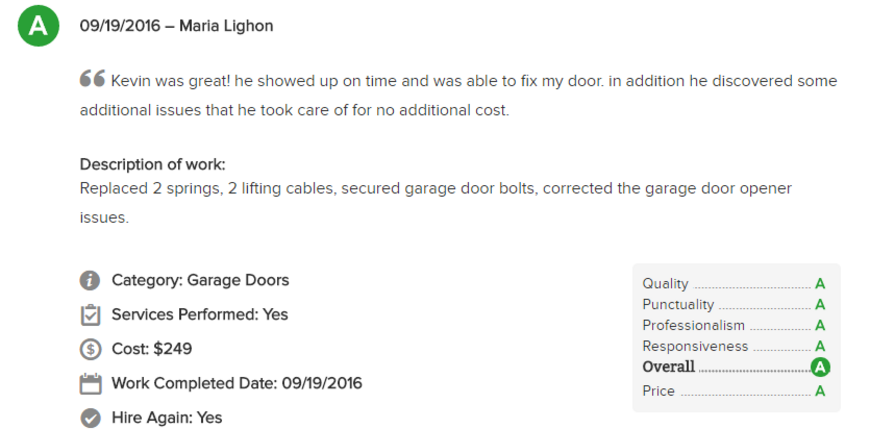This screenshot has width=880, height=440.
Task: Click the Quality grade A
Action: [x=820, y=284]
